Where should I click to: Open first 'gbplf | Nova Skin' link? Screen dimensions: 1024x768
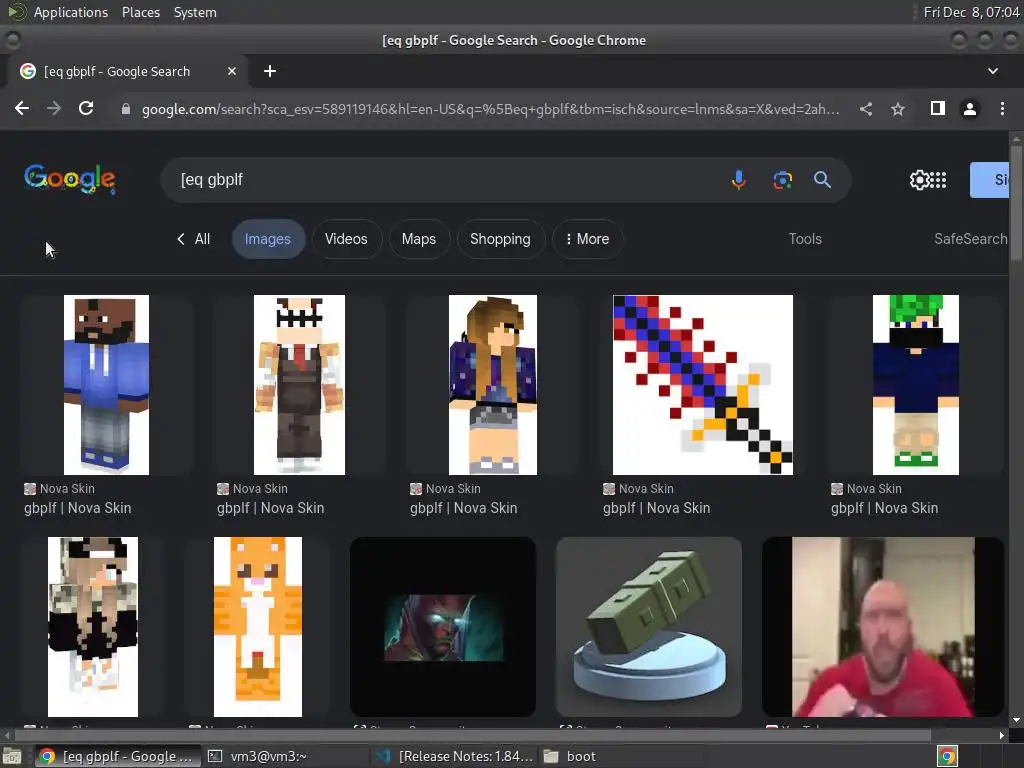pos(78,508)
